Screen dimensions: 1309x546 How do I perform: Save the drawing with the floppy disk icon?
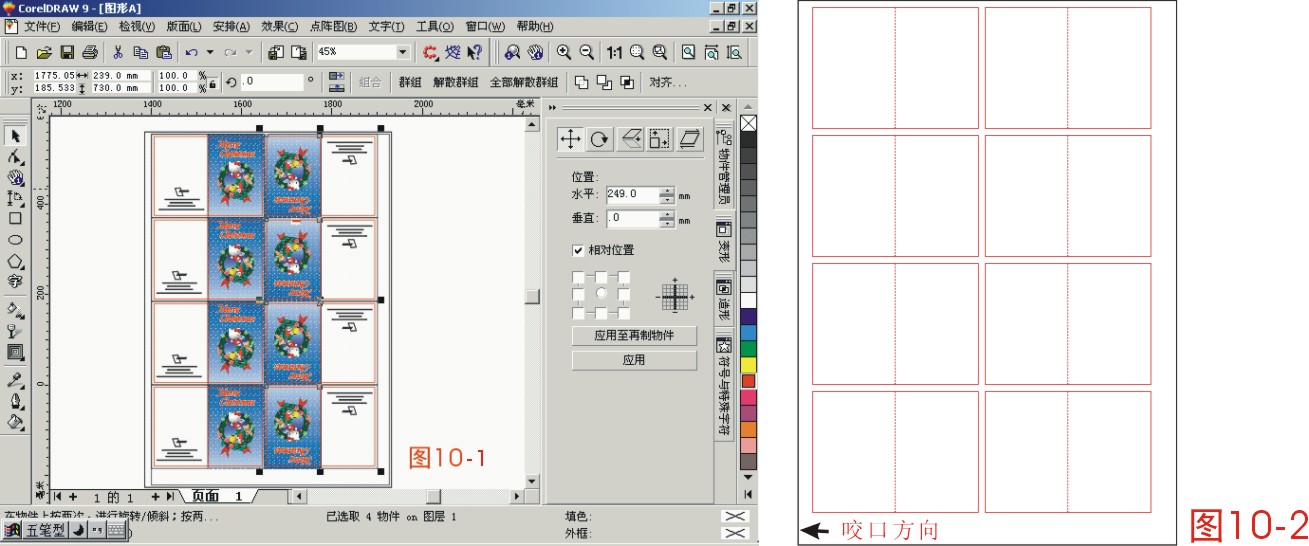[67, 52]
